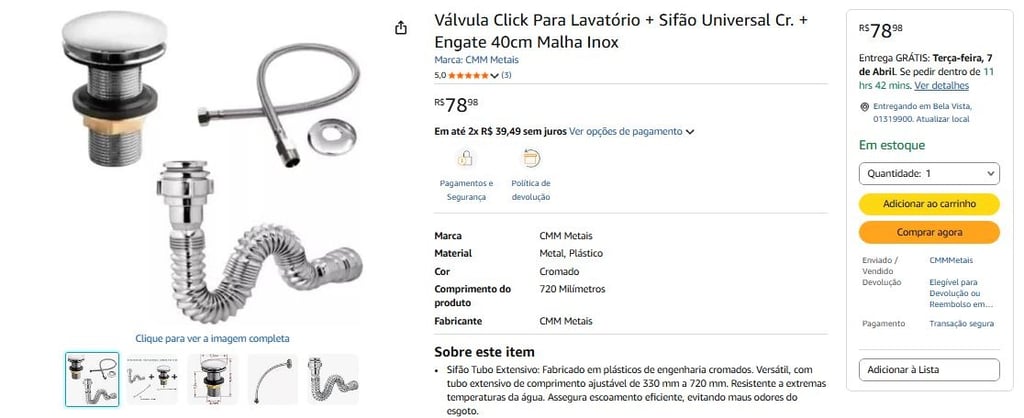Select first thumbnail with full kit

(92, 379)
